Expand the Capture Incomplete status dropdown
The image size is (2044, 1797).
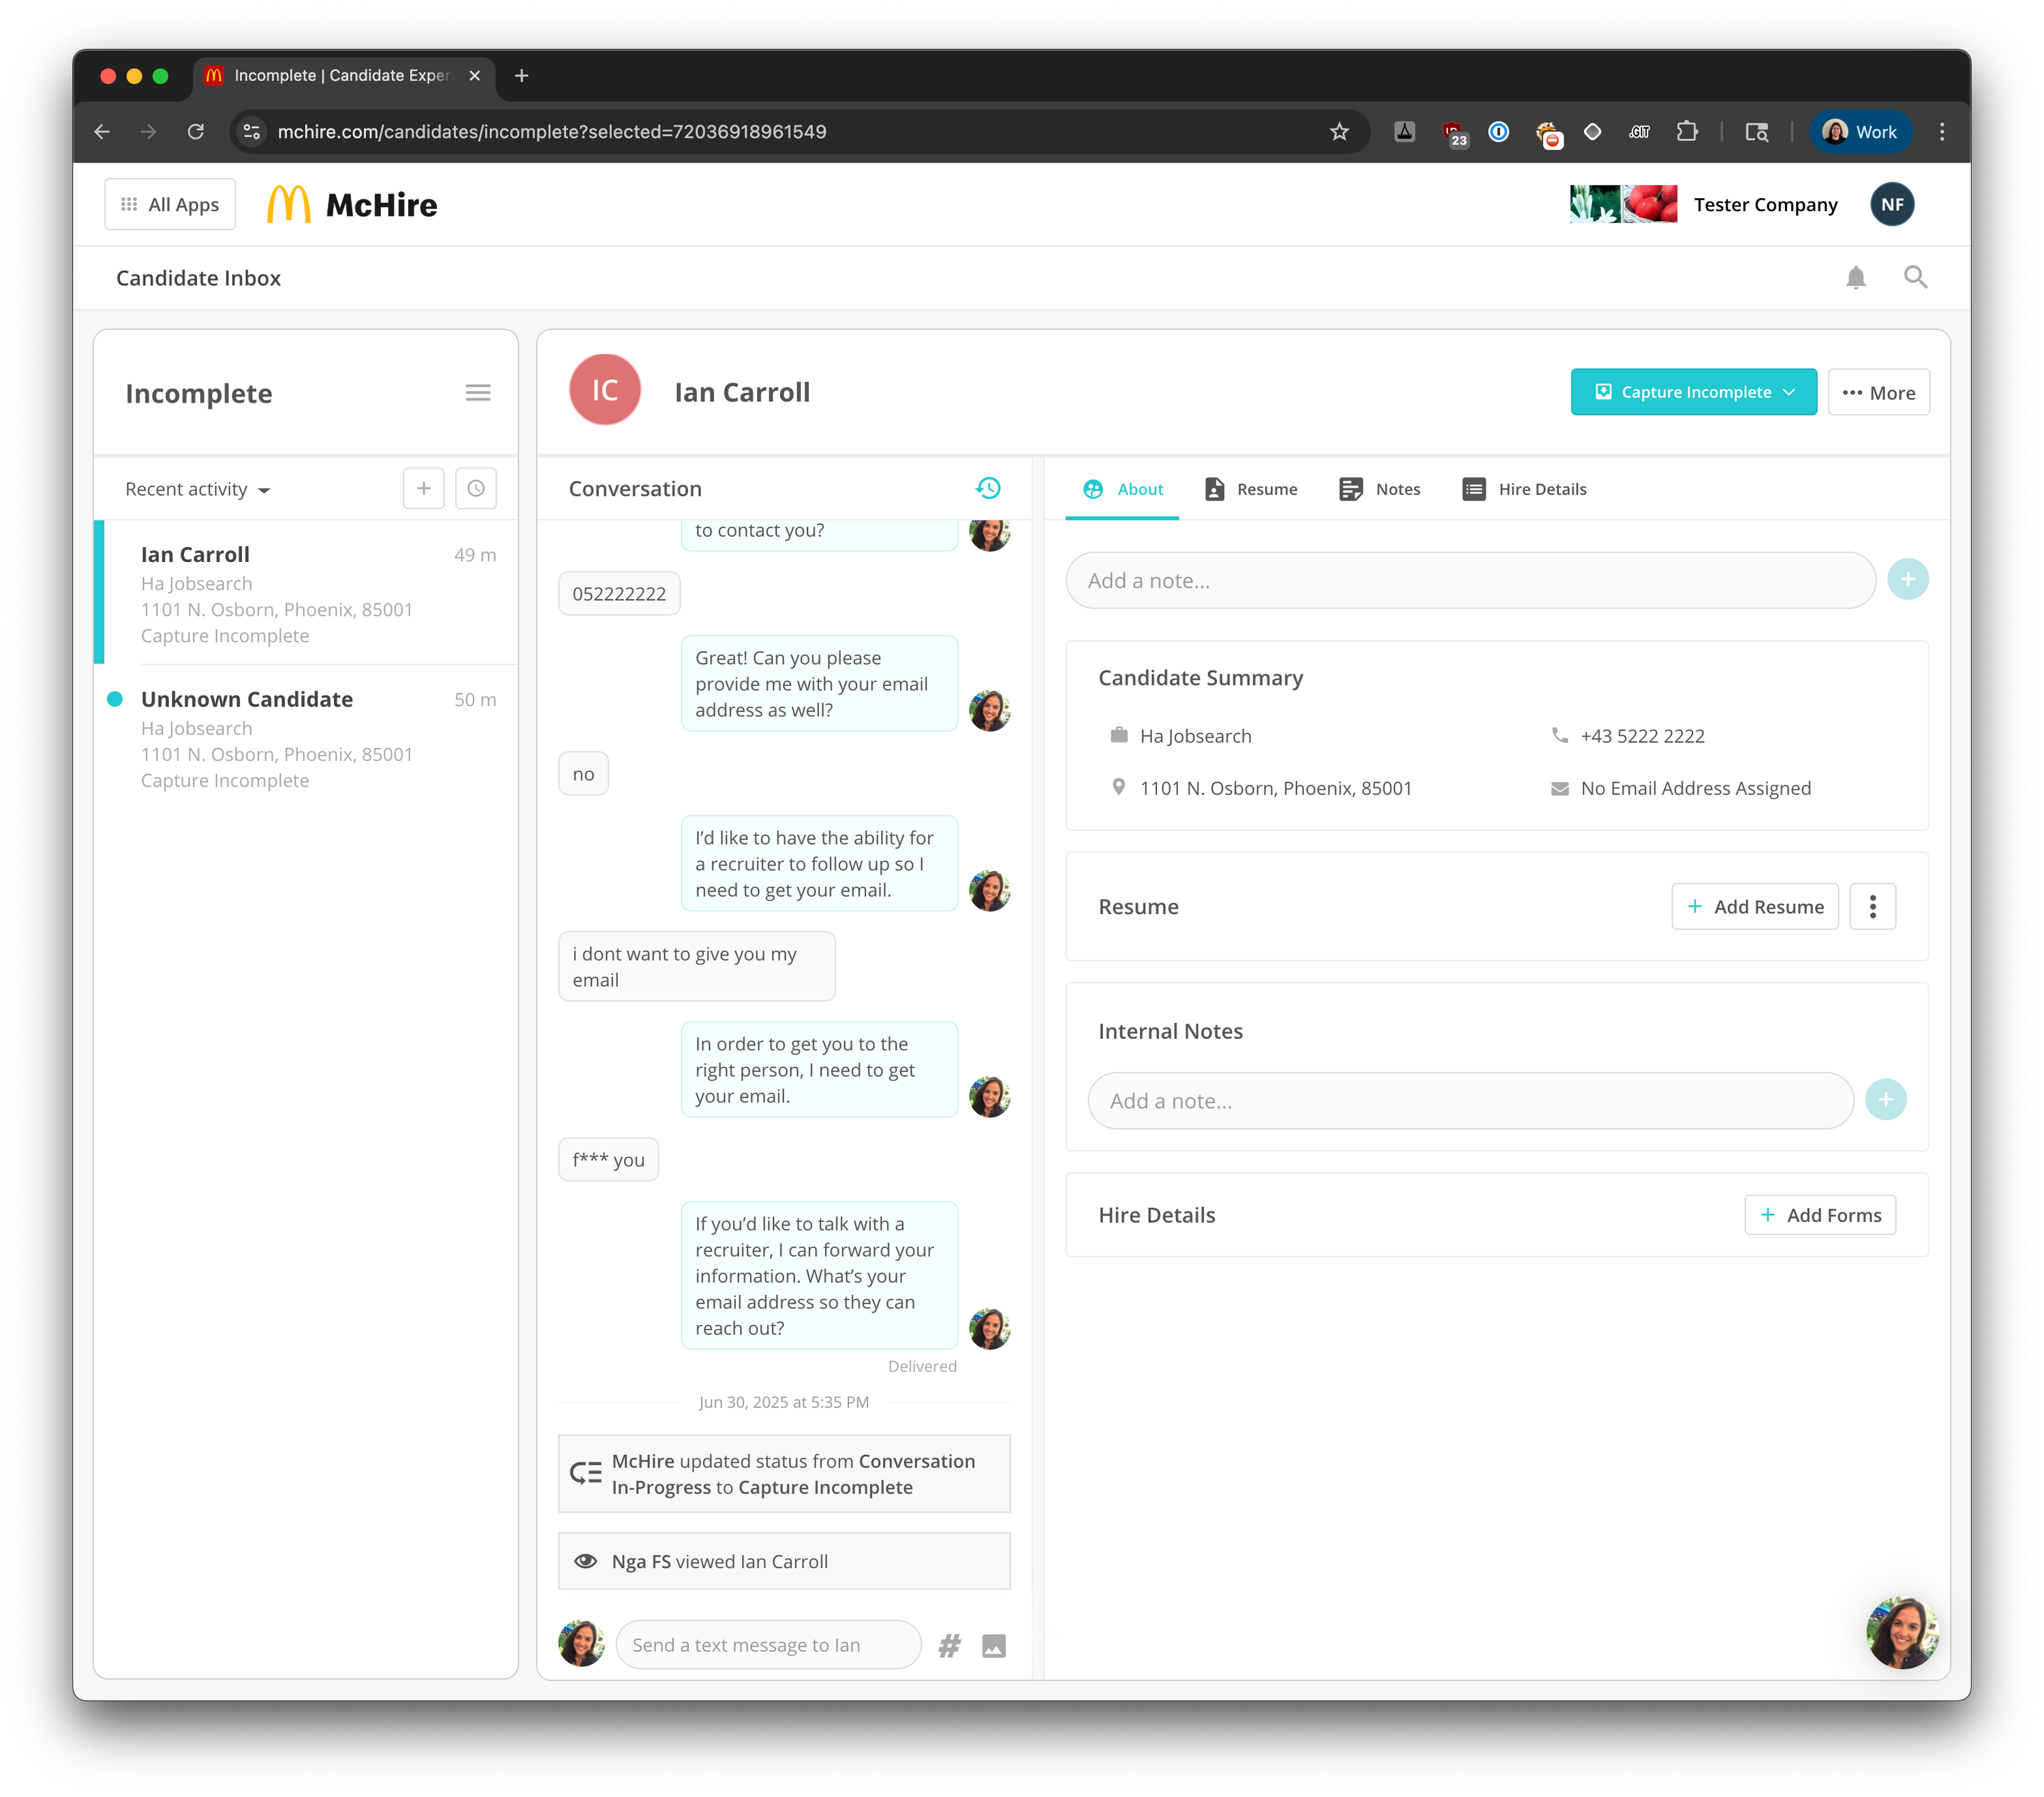tap(1693, 392)
